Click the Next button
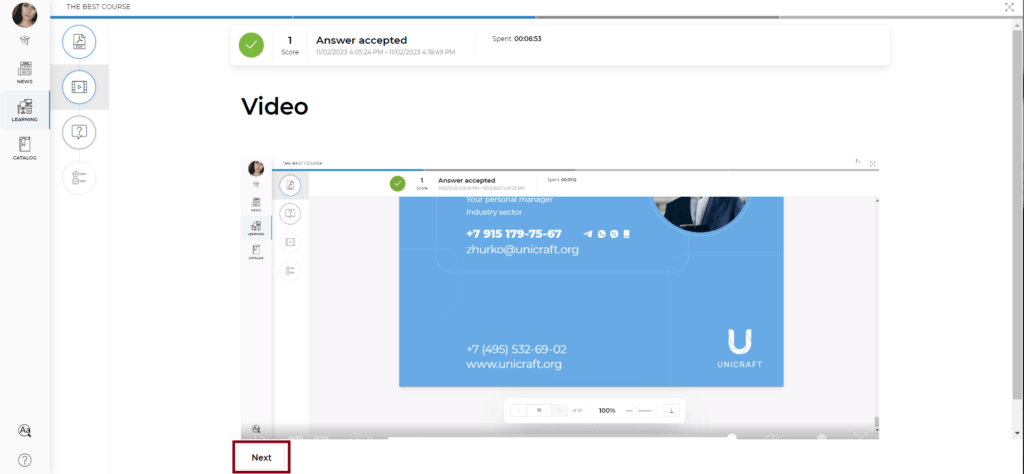The height and width of the screenshot is (474, 1024). point(261,458)
